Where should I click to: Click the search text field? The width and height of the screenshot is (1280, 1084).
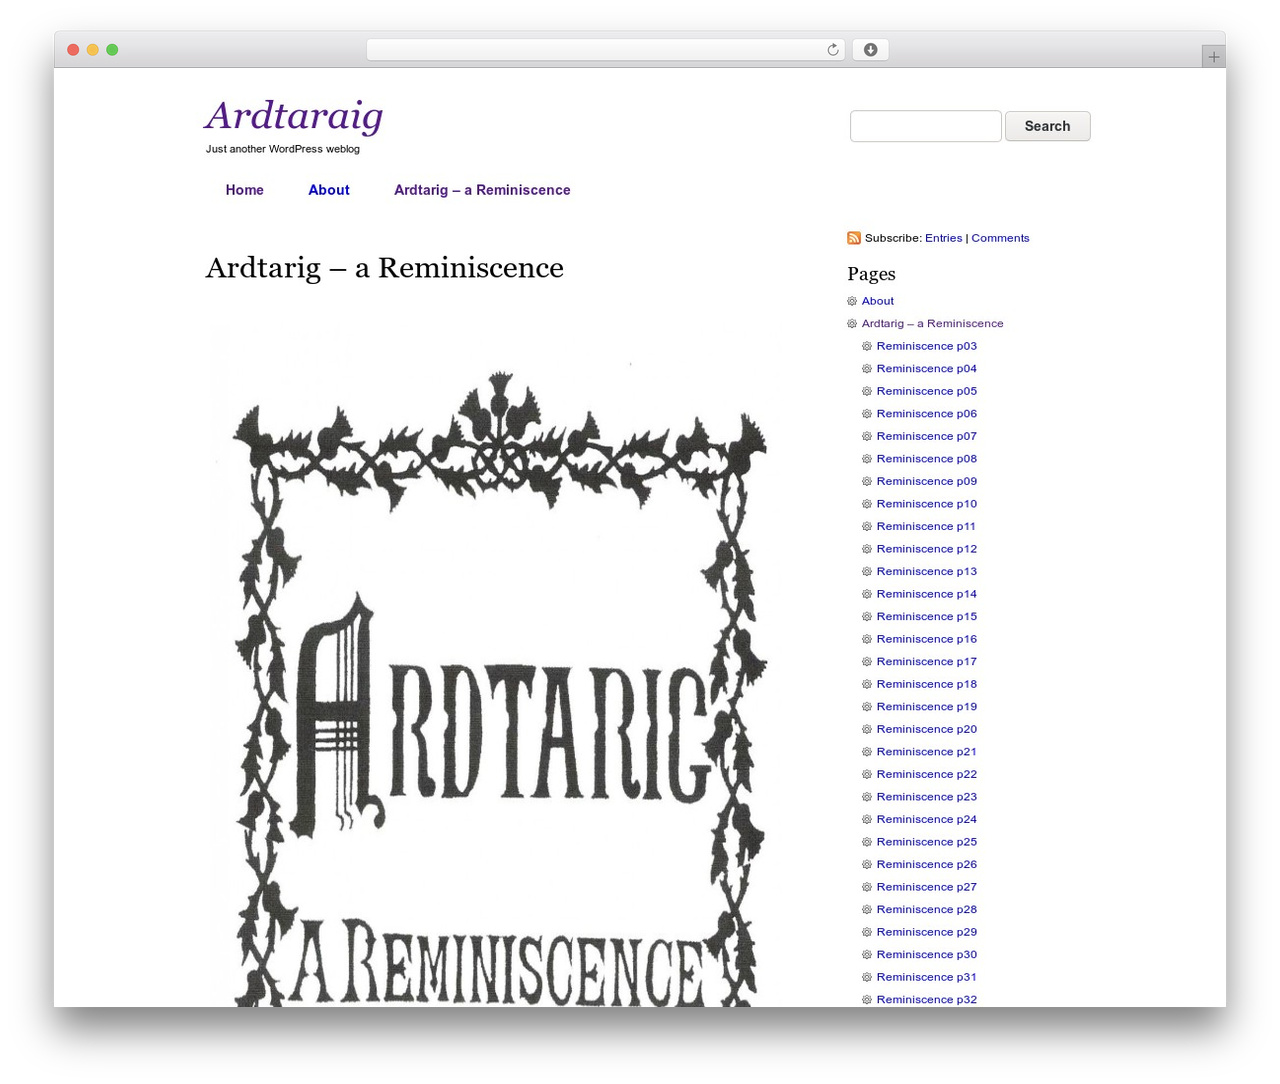[x=925, y=126]
